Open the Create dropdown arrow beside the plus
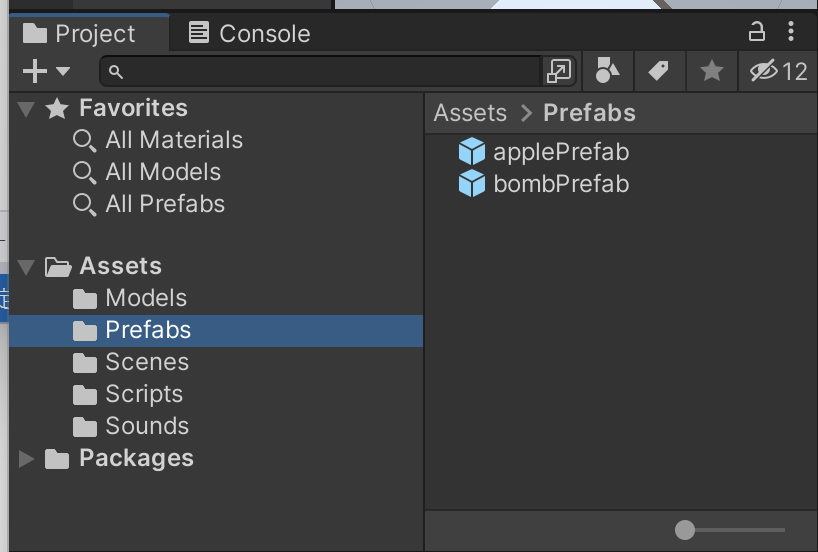Viewport: 818px width, 552px height. (63, 70)
